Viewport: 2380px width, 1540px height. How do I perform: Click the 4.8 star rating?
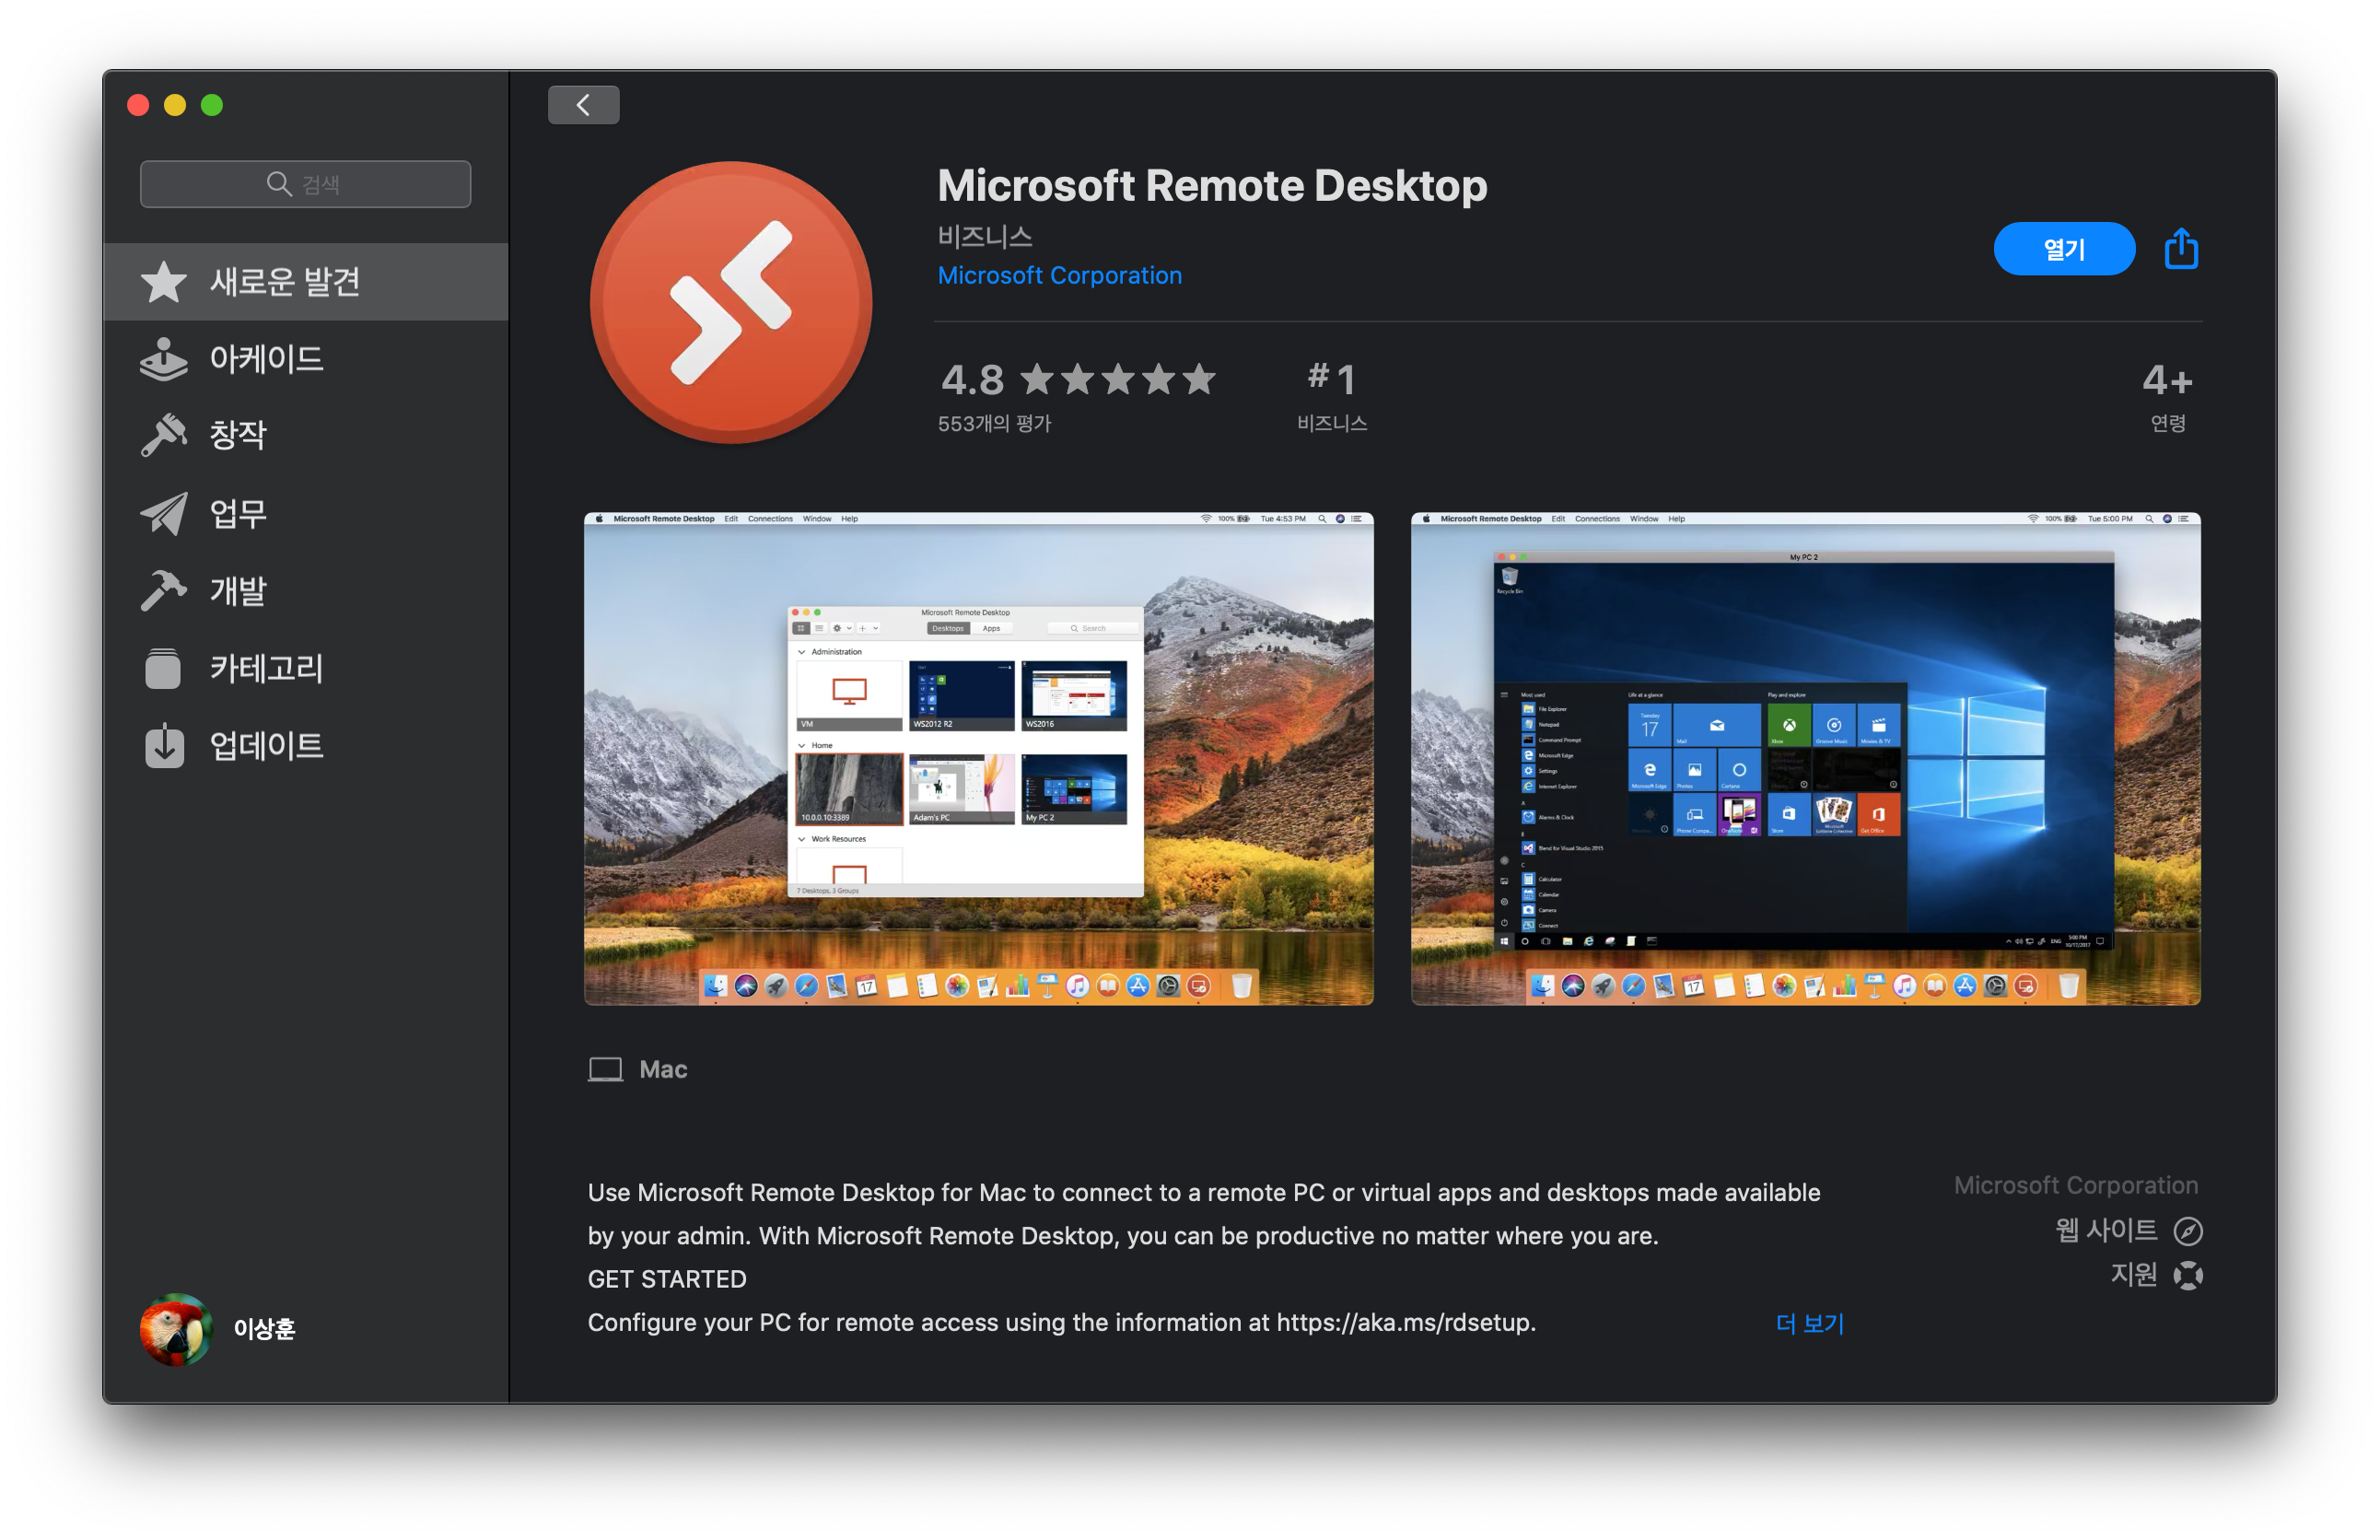coord(1077,380)
